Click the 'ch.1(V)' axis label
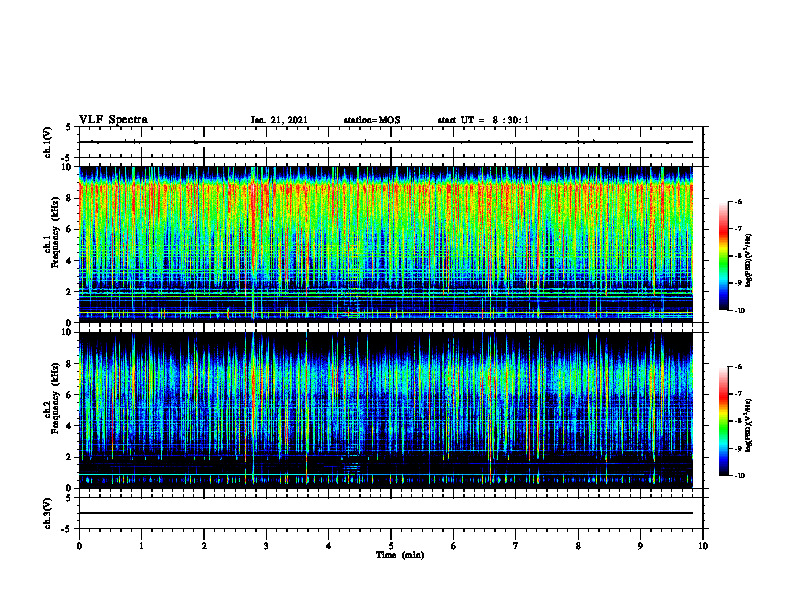The width and height of the screenshot is (792, 612). [47, 142]
